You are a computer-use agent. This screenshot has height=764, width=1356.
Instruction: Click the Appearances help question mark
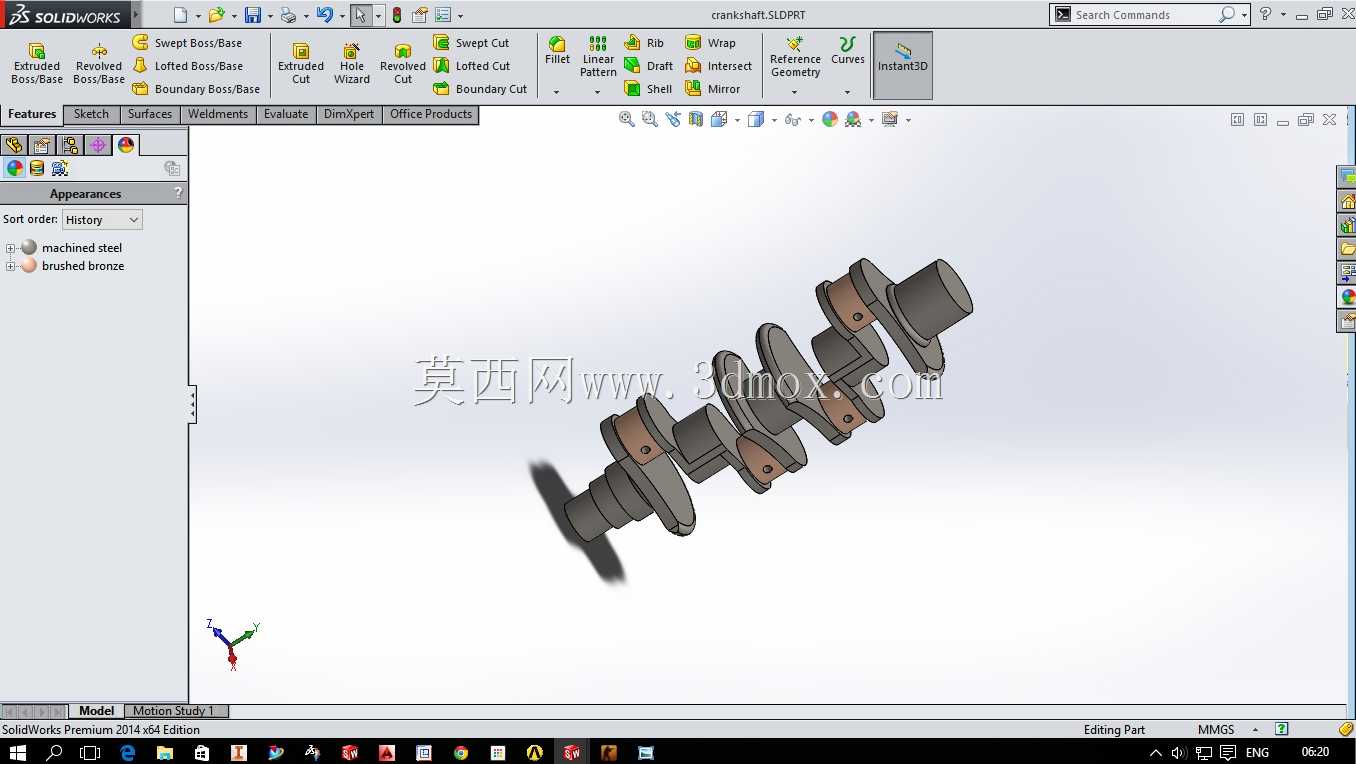click(178, 193)
